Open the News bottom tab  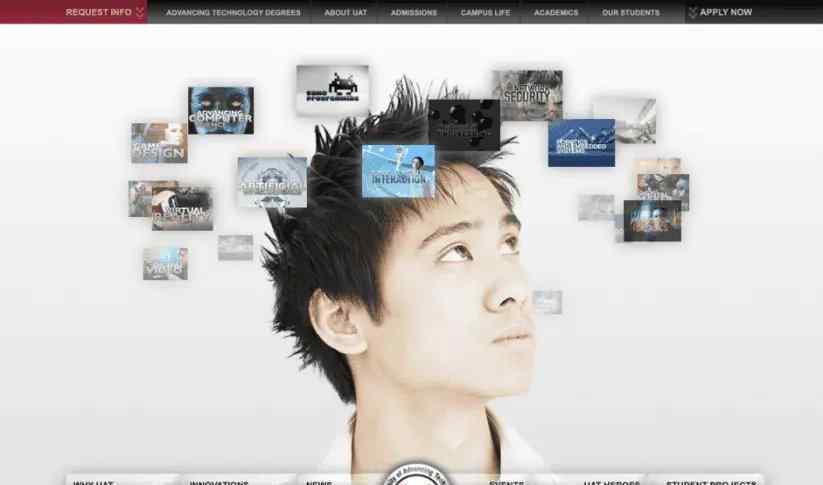(319, 482)
